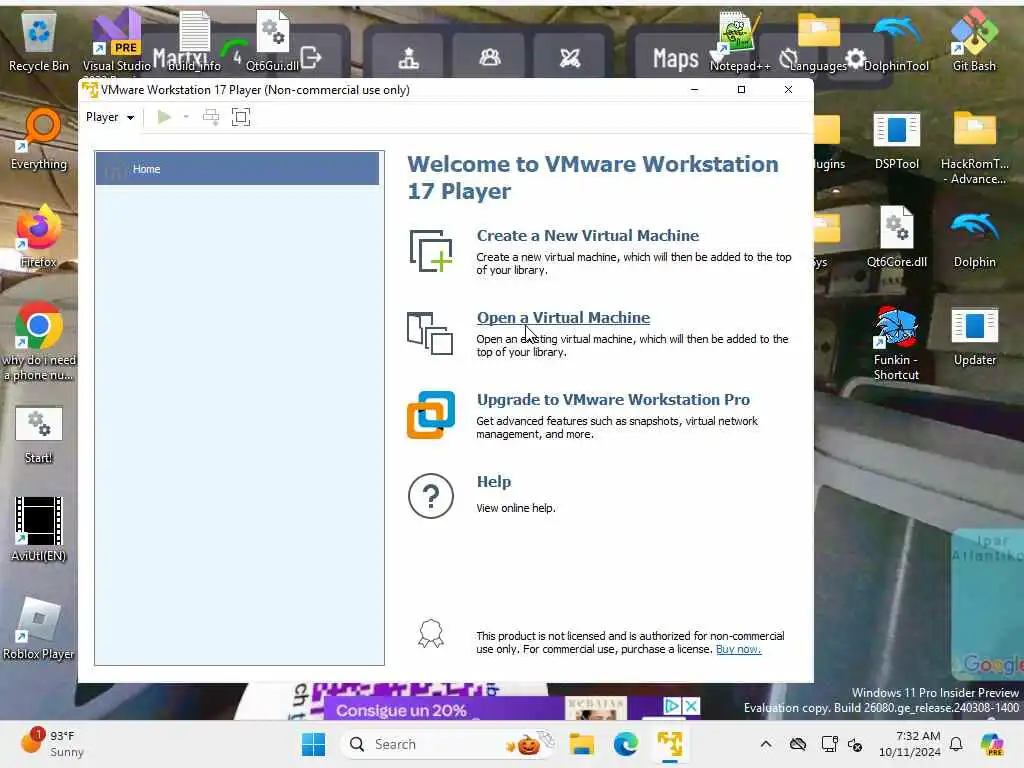Close the advertisement banner X button
Image resolution: width=1024 pixels, height=768 pixels.
(691, 706)
